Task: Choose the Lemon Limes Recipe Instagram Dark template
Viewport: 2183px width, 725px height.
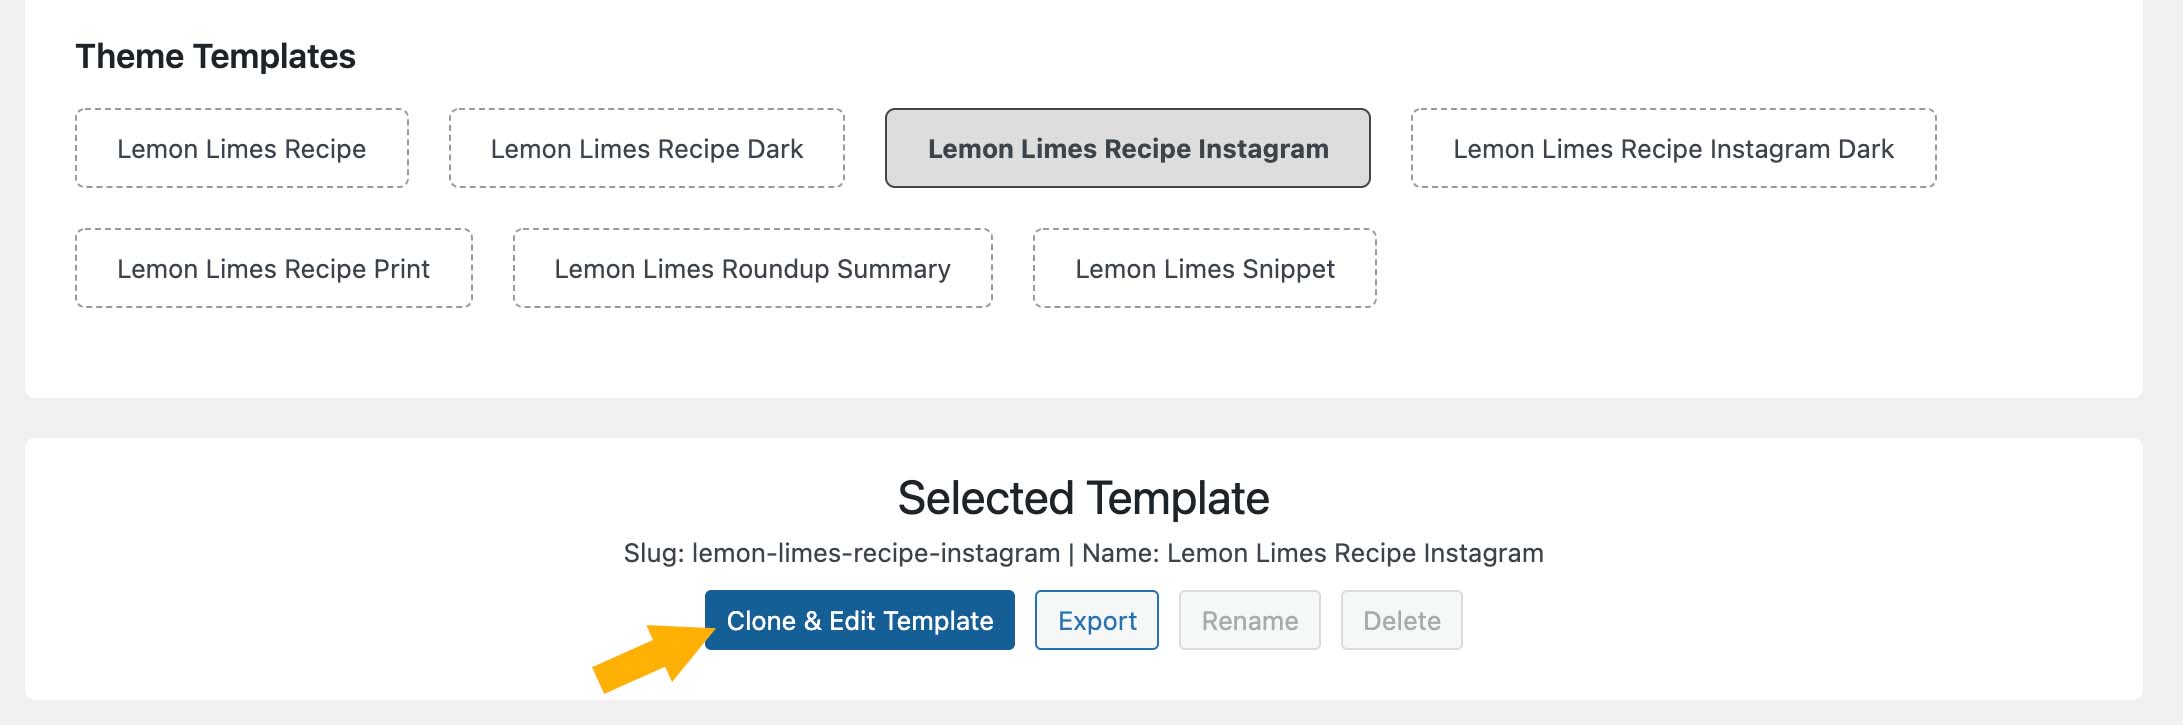Action: 1673,148
